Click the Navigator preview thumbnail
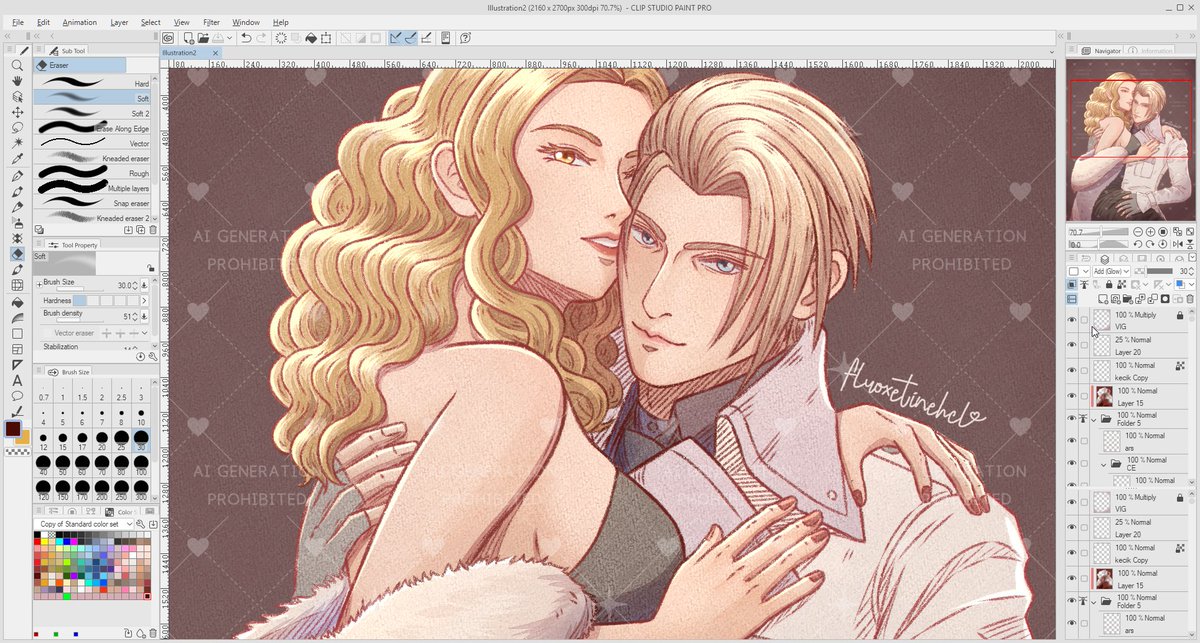The height and width of the screenshot is (643, 1200). coord(1130,140)
